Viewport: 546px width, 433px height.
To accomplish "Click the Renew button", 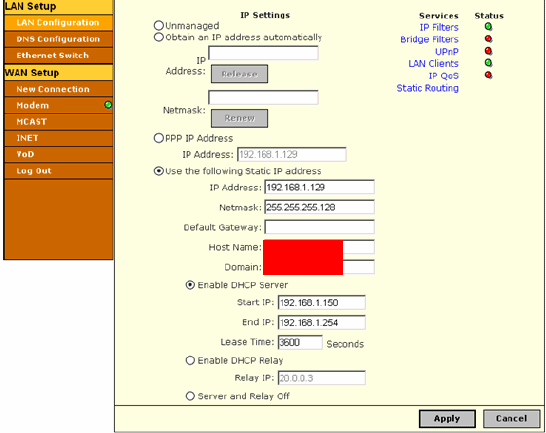I will click(x=240, y=118).
